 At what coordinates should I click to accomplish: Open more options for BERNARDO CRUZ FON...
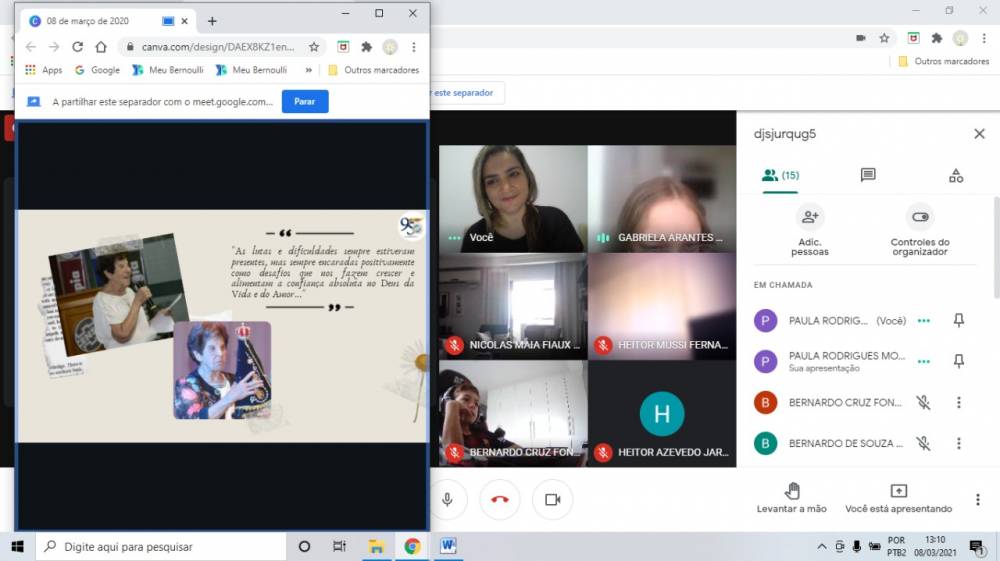point(958,403)
